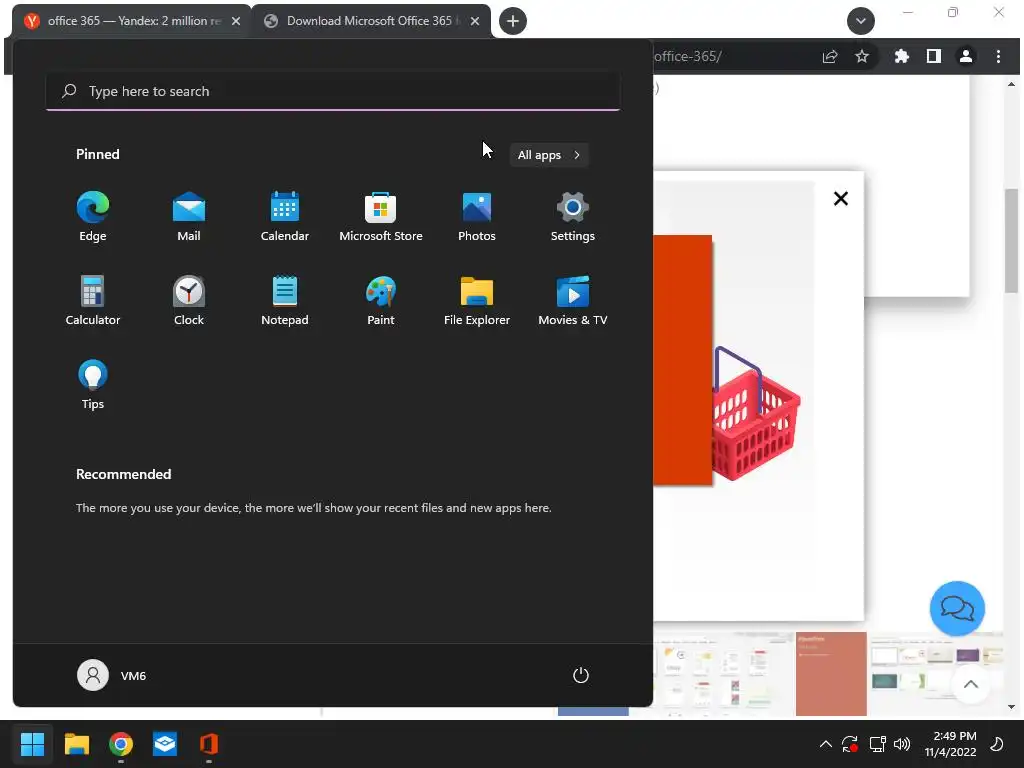Screen dimensions: 1024x768
Task: Open the Tips app
Action: pos(93,385)
